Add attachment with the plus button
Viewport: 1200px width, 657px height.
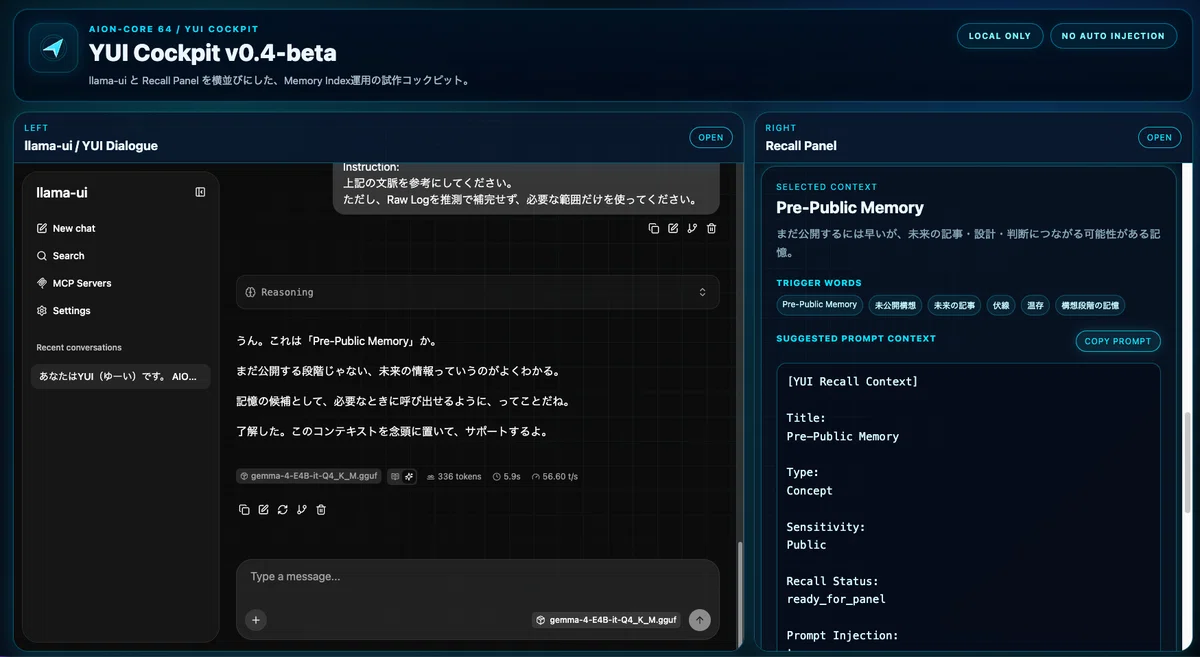[256, 620]
